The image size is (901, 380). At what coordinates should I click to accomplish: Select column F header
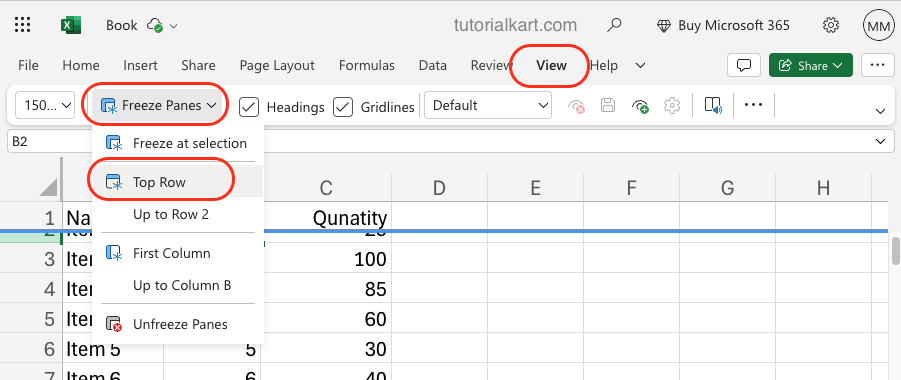[x=631, y=187]
